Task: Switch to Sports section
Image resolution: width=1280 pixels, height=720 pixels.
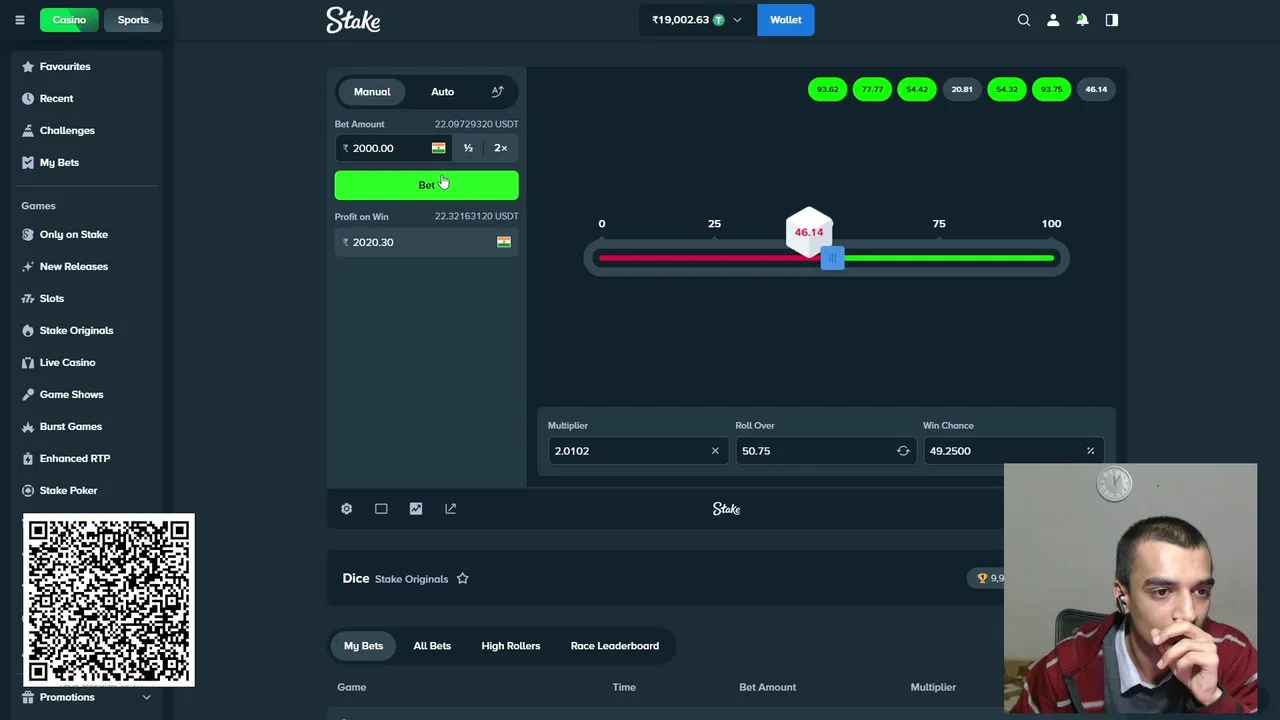Action: click(133, 20)
